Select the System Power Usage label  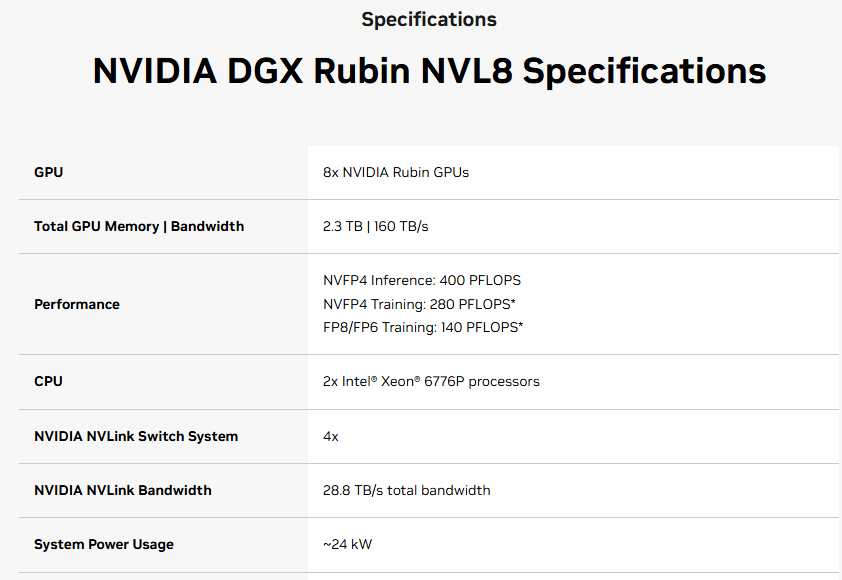tap(104, 544)
